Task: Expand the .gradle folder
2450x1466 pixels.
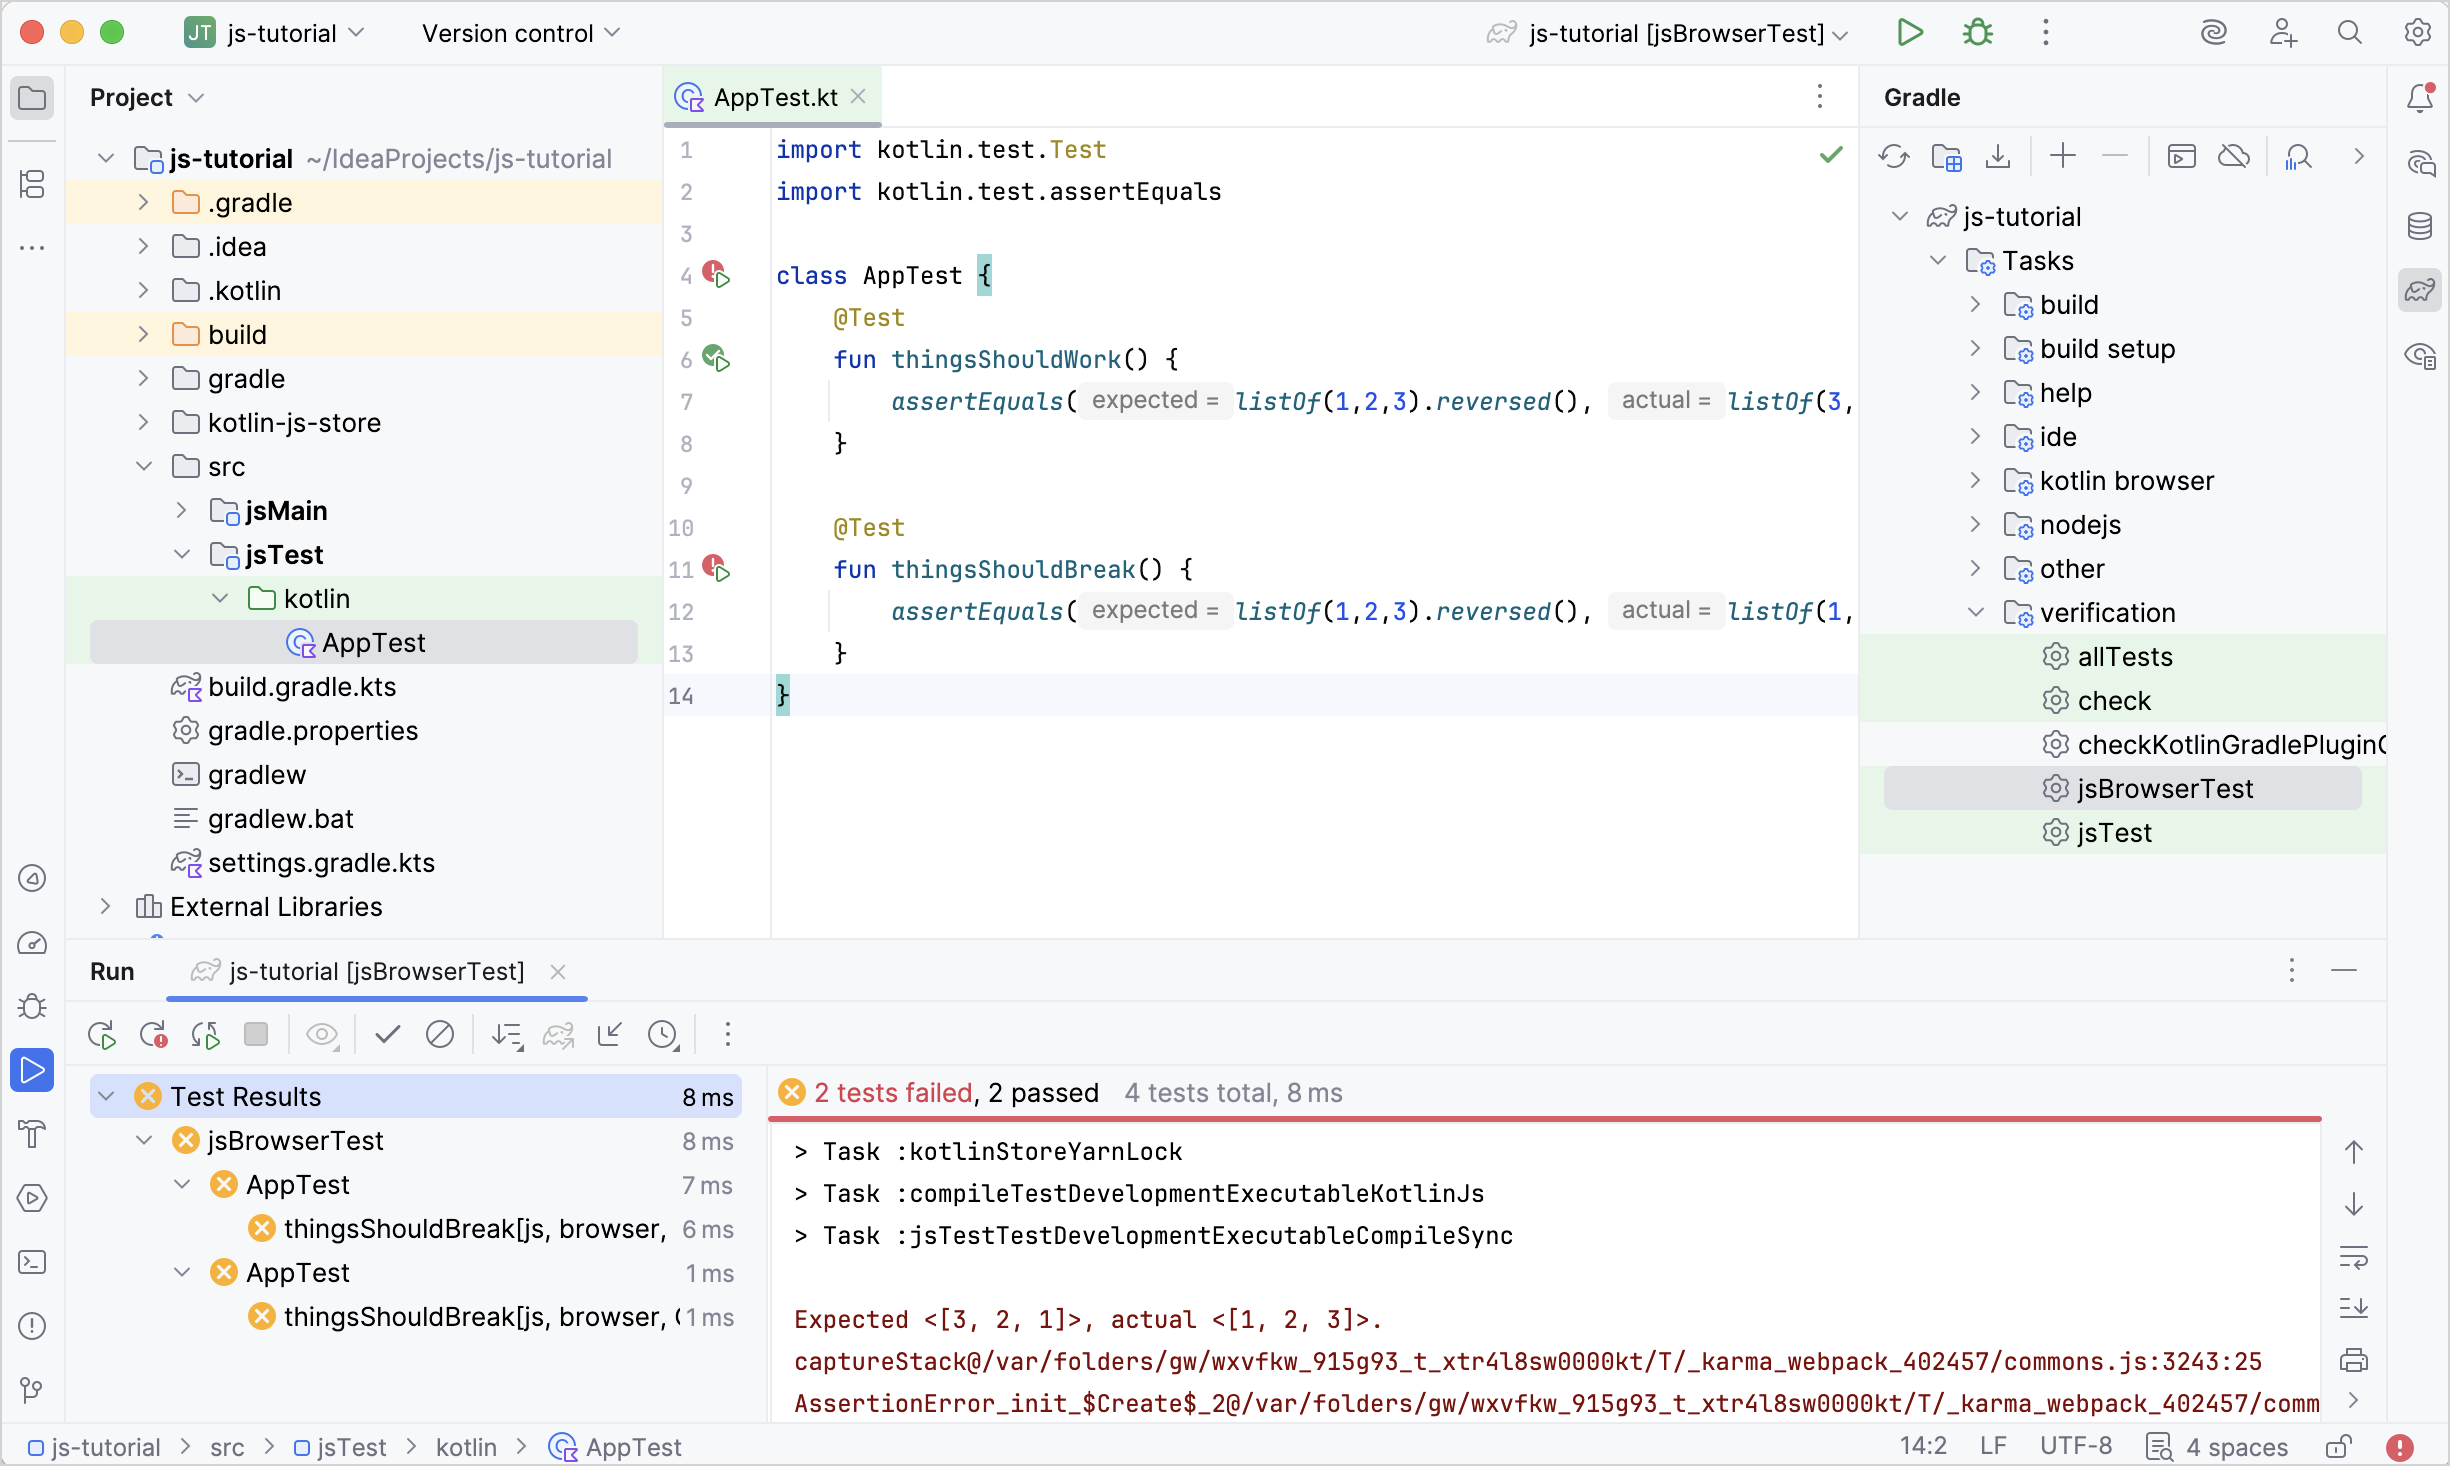Action: click(143, 202)
